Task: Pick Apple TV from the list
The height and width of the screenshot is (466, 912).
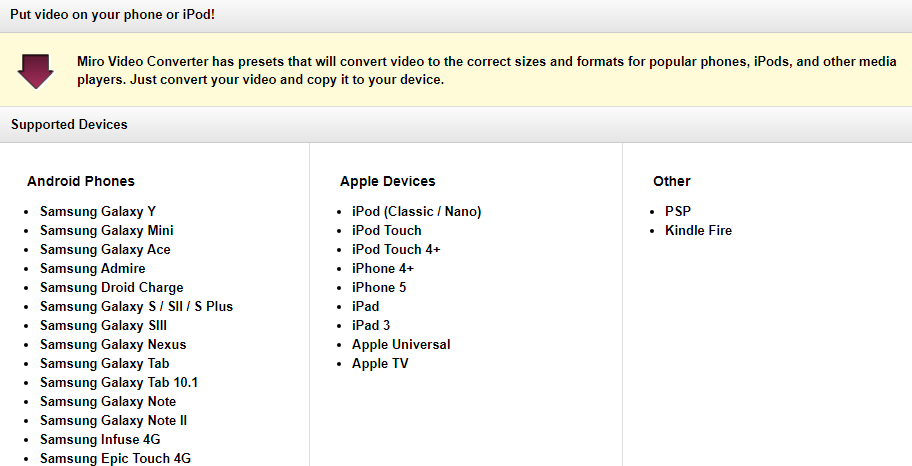Action: point(380,363)
